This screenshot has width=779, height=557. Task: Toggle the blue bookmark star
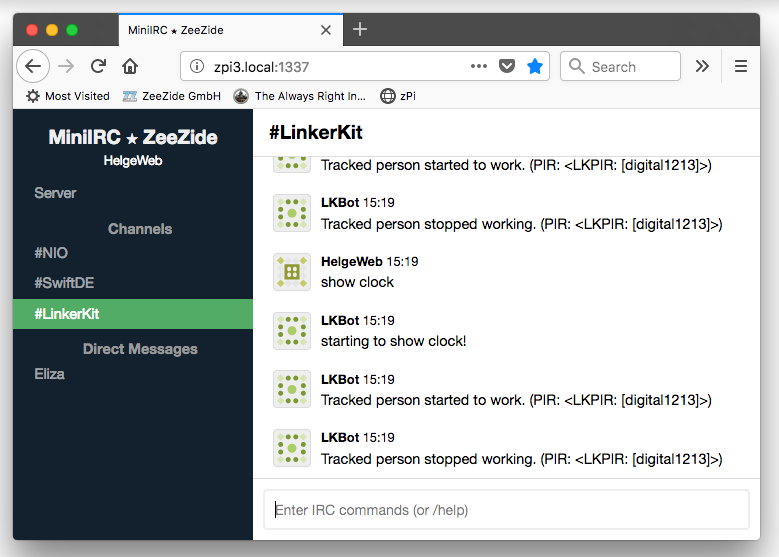click(535, 66)
